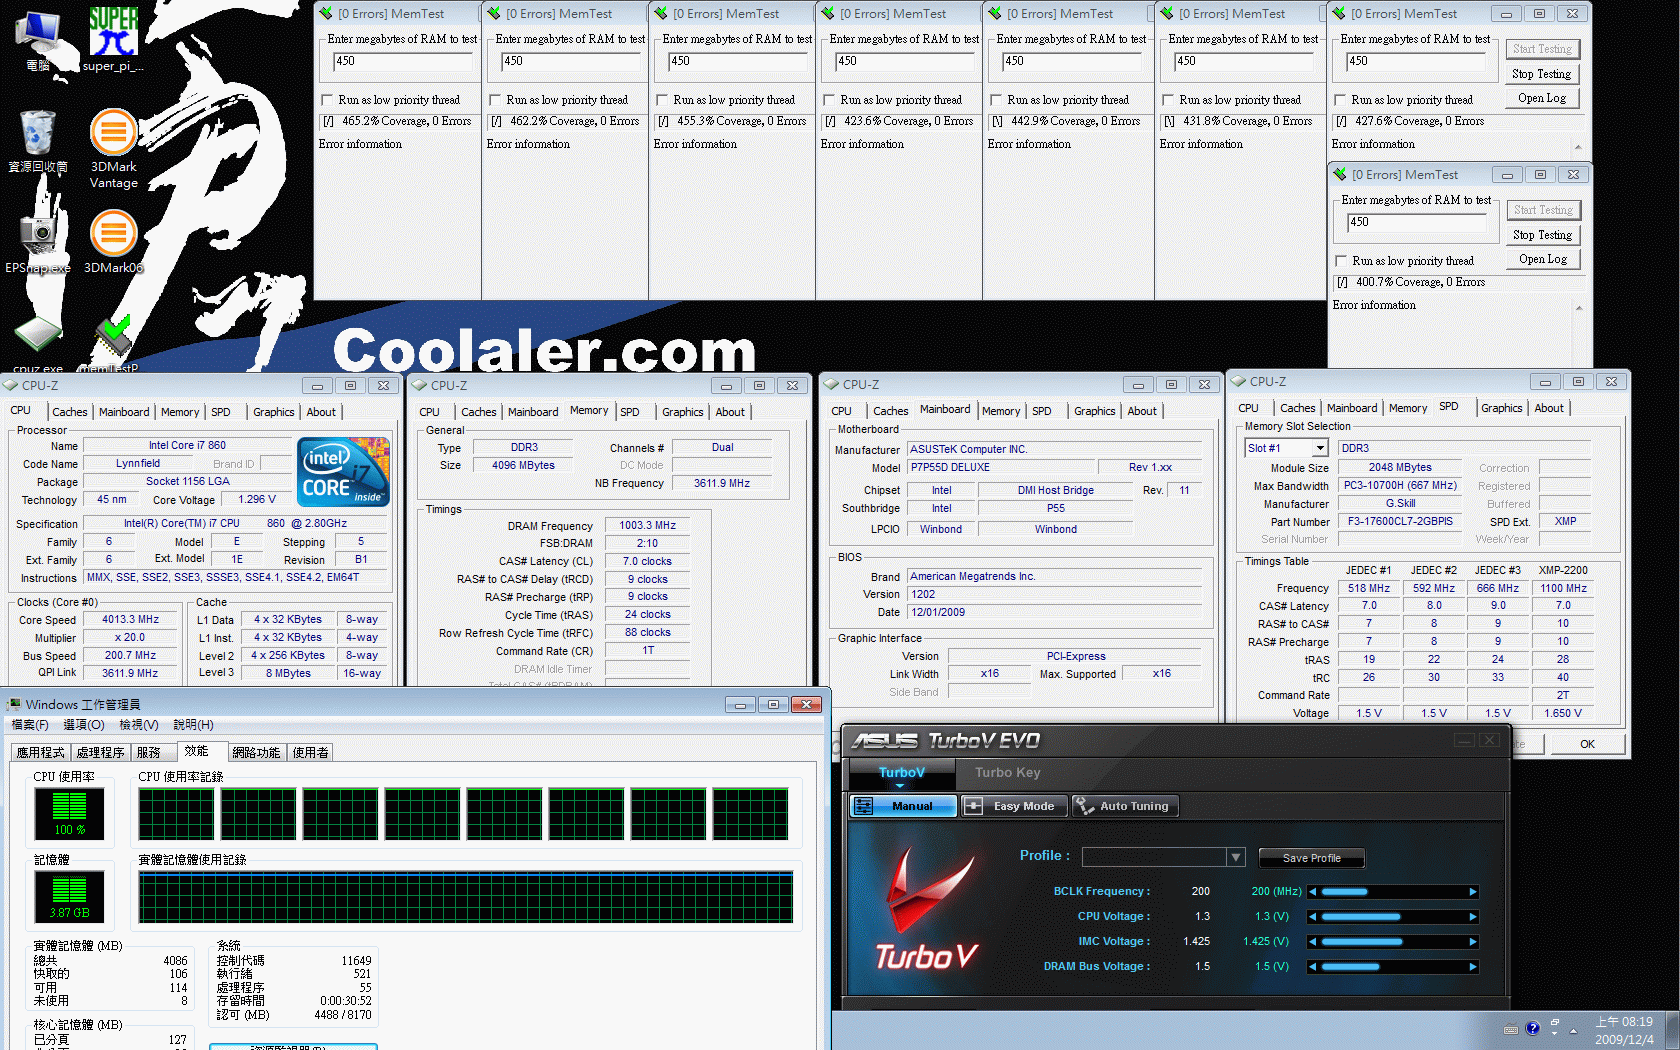Launch the super_pi desktop shortcut
This screenshot has height=1050, width=1680.
pyautogui.click(x=113, y=40)
